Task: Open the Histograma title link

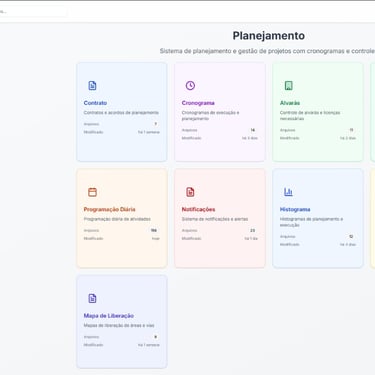Action: click(295, 209)
